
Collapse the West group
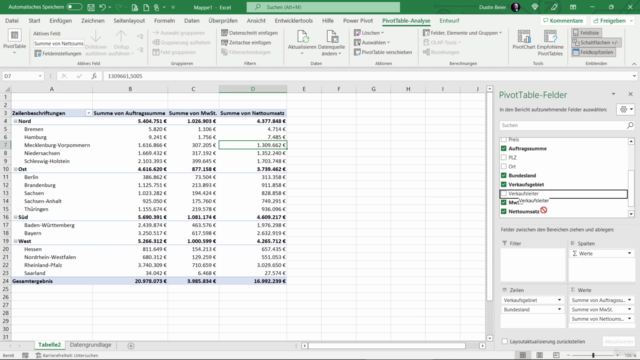15,241
